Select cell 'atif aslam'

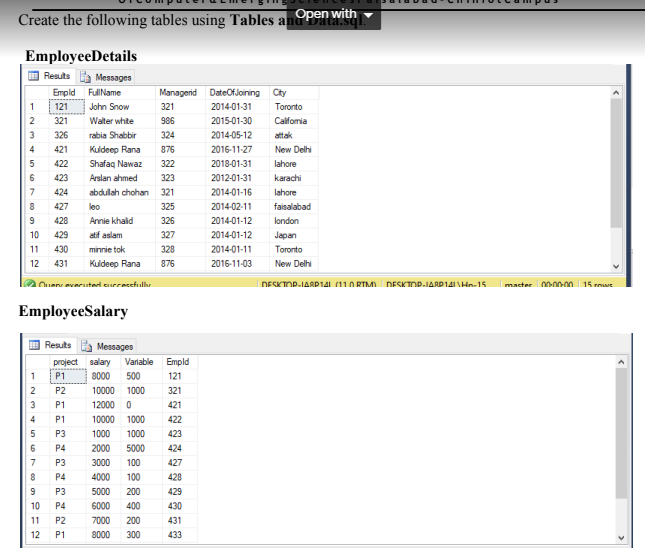pos(120,235)
